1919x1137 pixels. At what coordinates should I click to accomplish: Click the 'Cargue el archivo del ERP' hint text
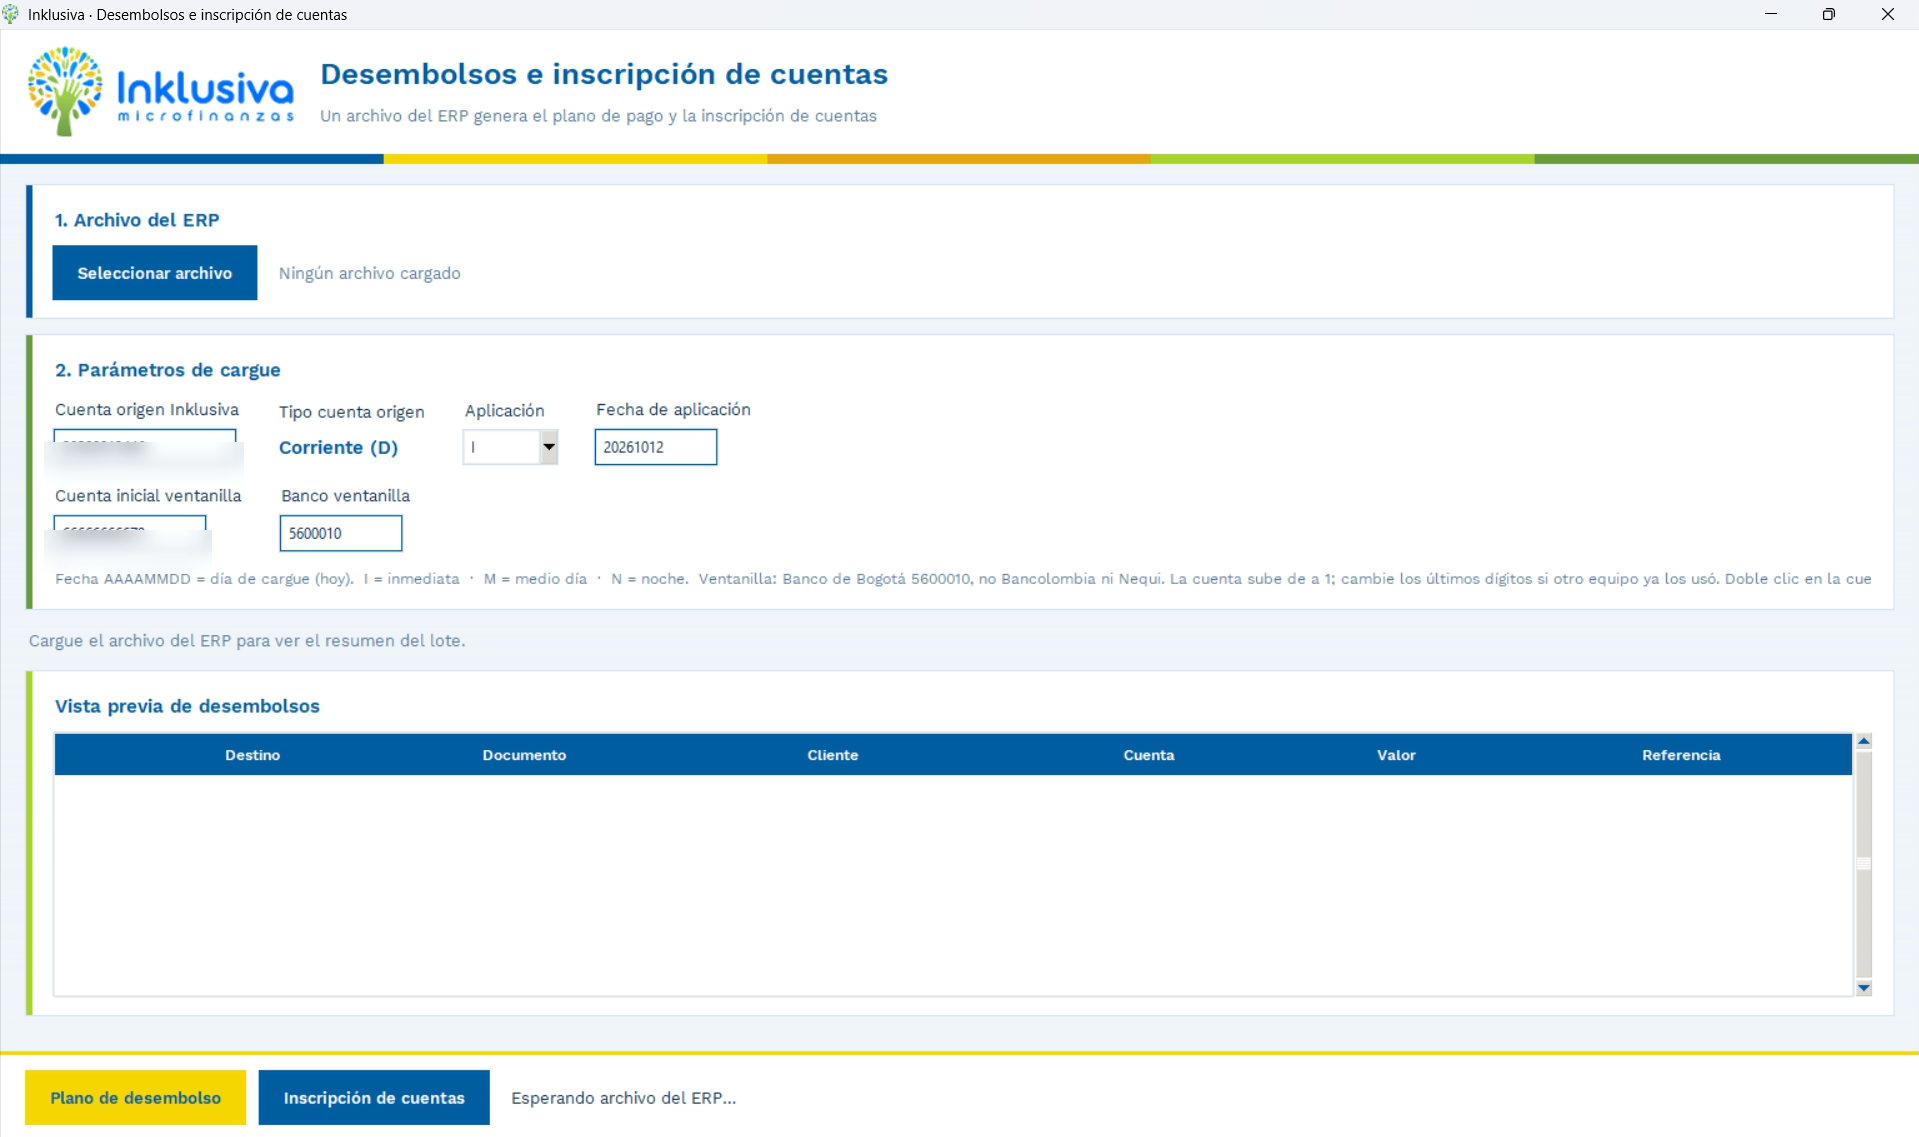[247, 641]
